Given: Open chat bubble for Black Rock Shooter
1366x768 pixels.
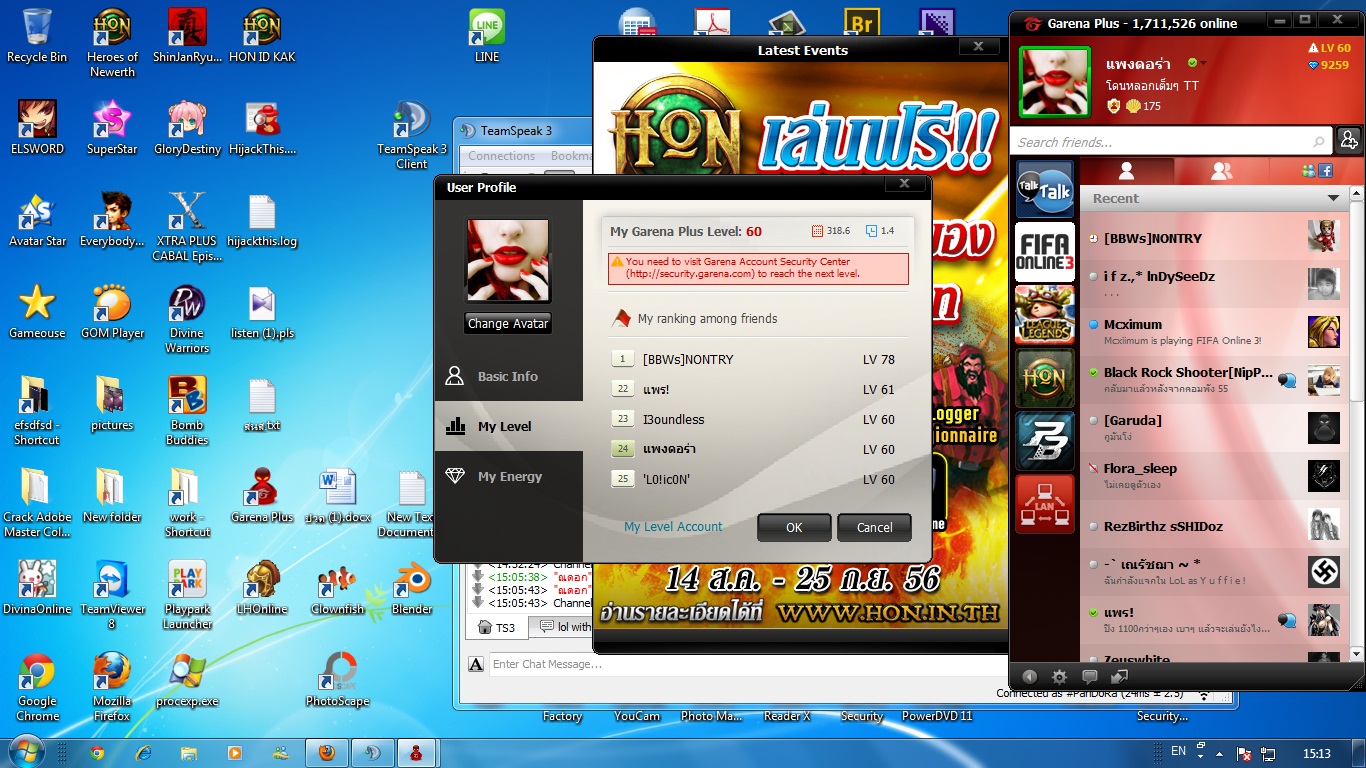Looking at the screenshot, I should point(1288,380).
